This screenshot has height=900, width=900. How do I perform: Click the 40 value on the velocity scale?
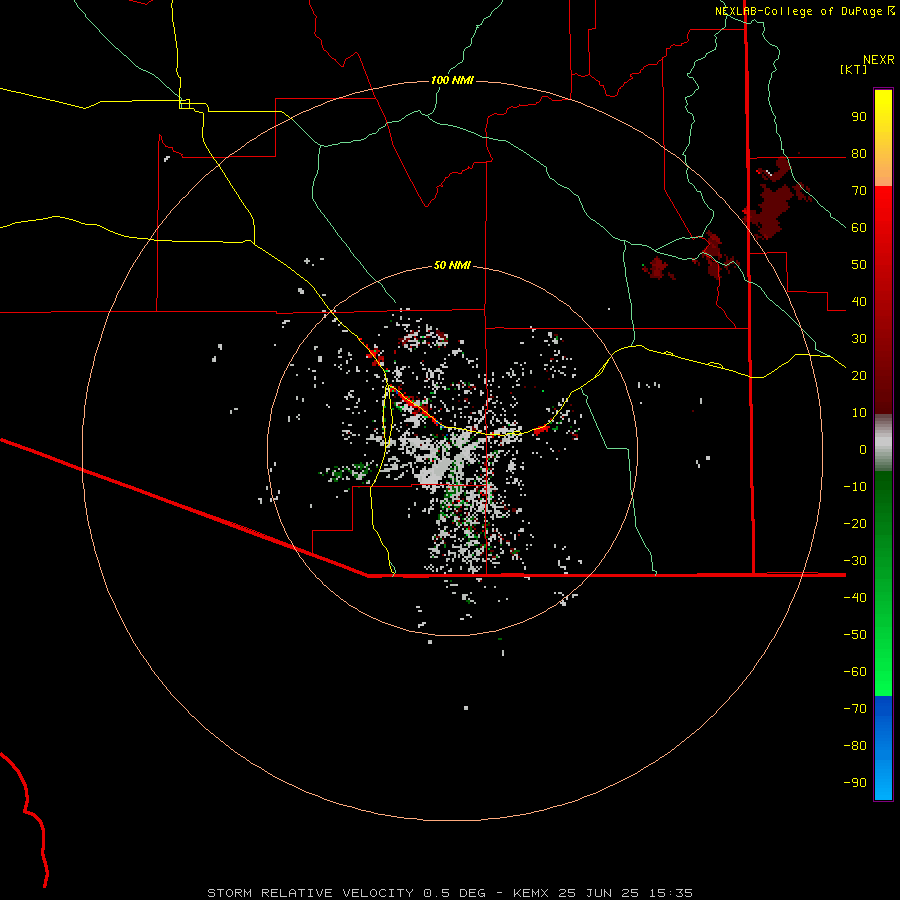pyautogui.click(x=859, y=301)
